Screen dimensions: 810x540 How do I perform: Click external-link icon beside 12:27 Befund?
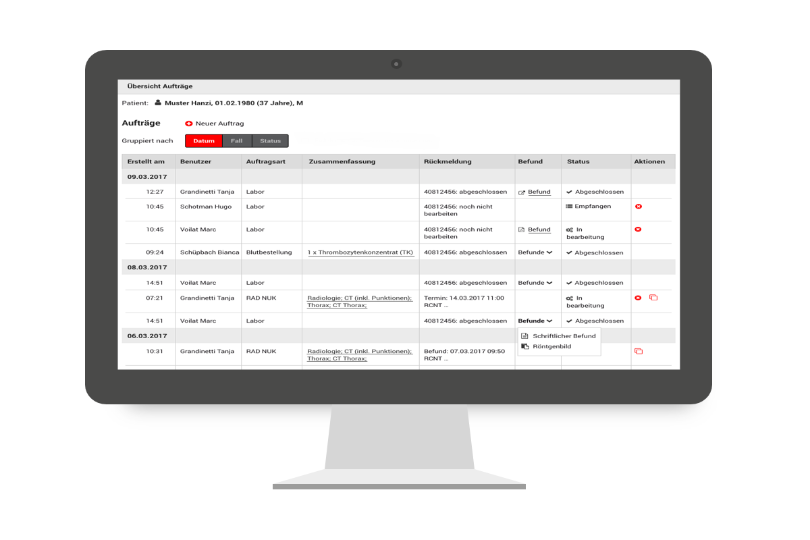coord(521,191)
